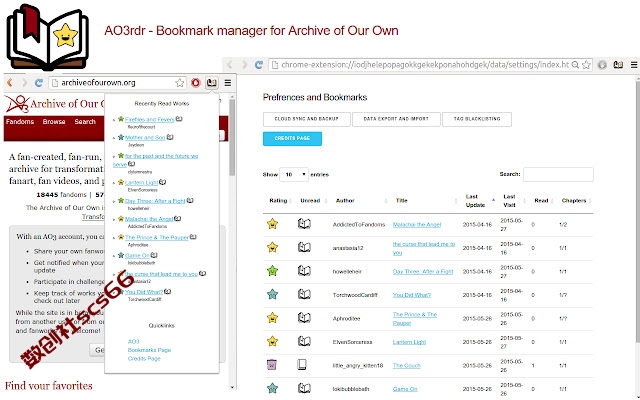Open Tag Blacklisting section
This screenshot has width=640, height=400.
click(x=477, y=119)
